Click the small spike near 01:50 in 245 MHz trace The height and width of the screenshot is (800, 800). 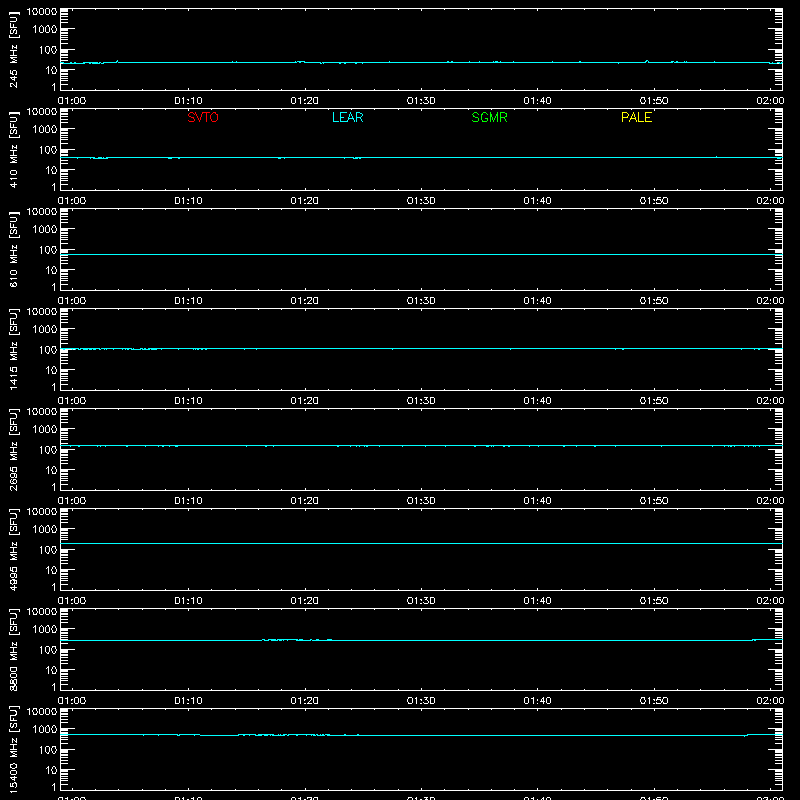tap(647, 61)
